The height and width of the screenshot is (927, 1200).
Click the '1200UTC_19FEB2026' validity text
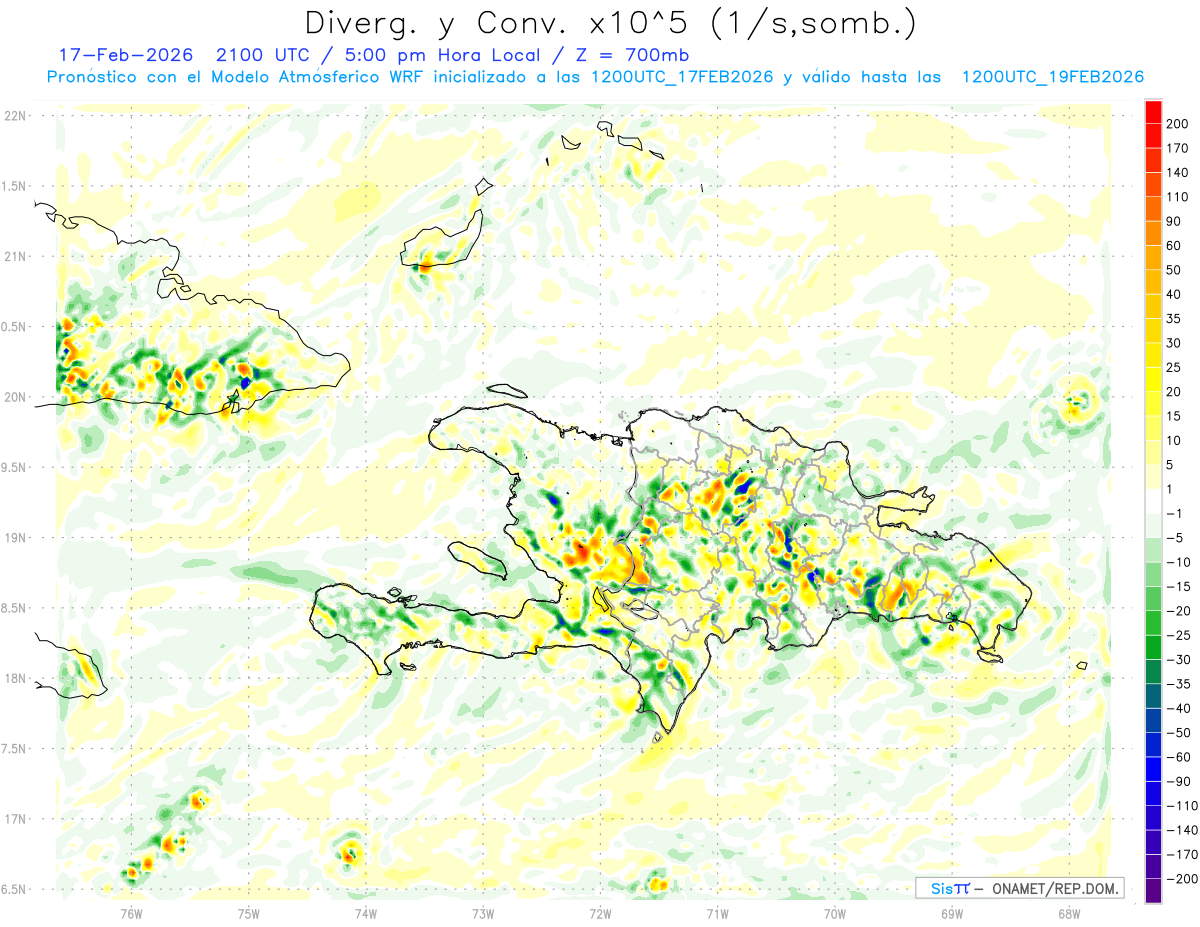pos(1052,77)
